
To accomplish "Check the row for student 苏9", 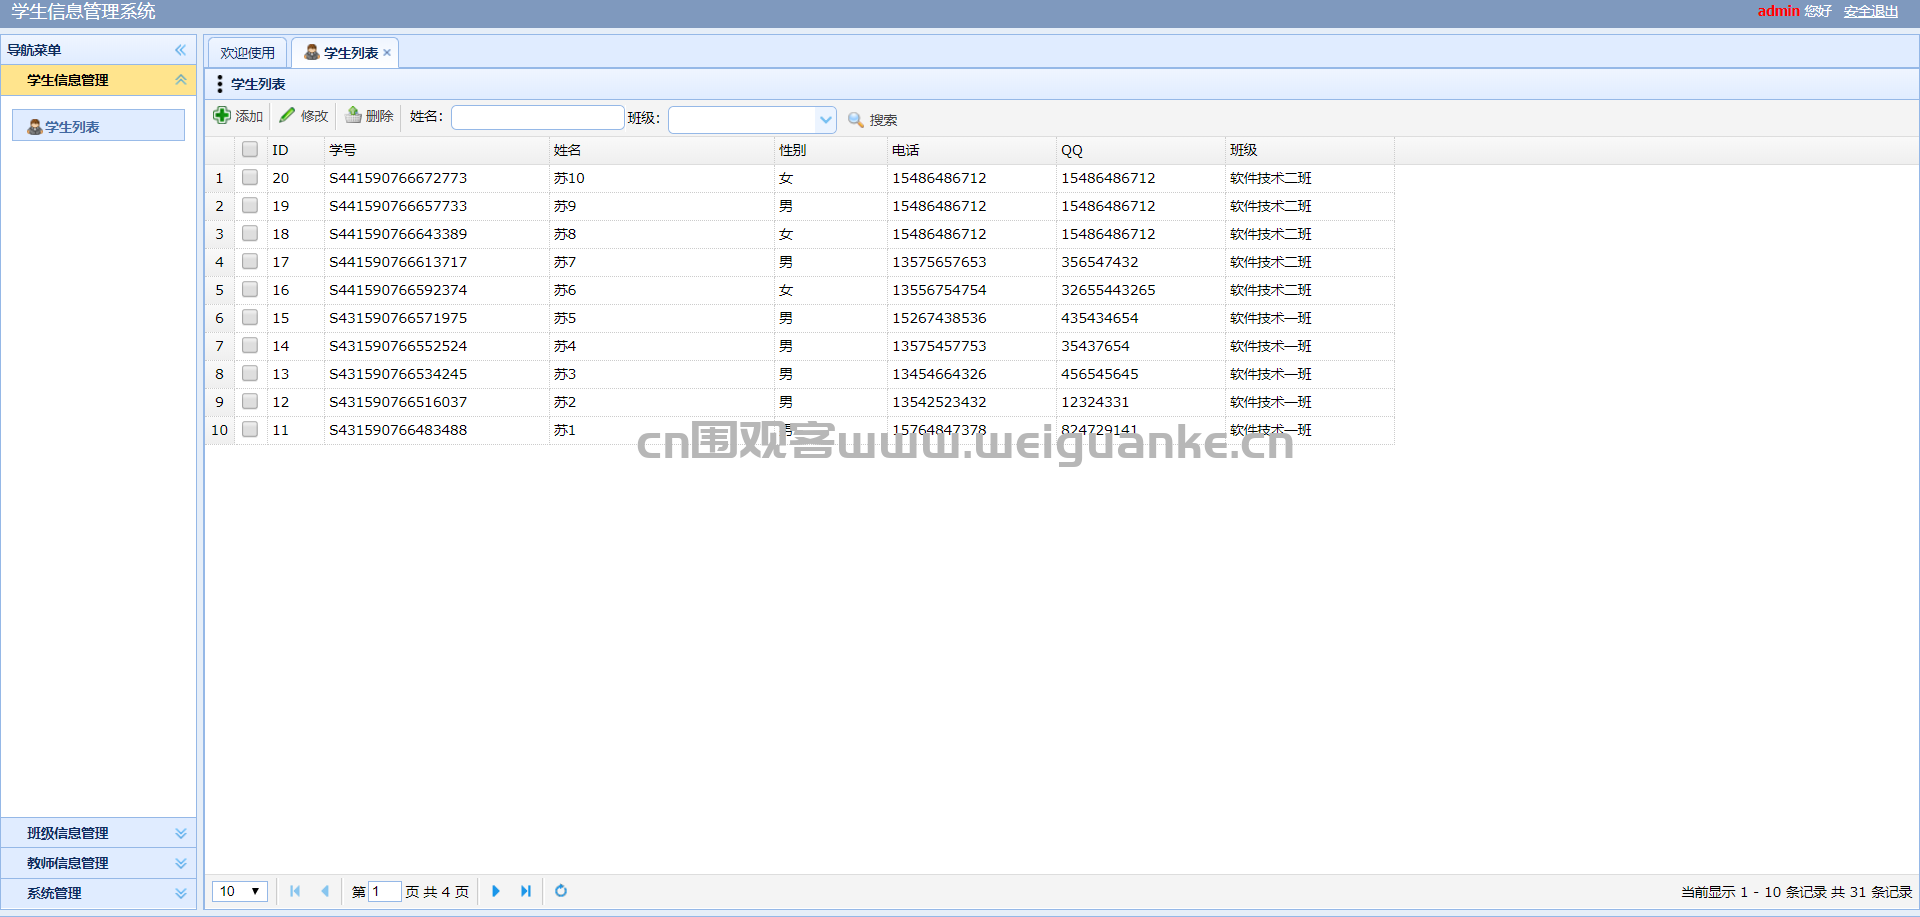I will pos(250,205).
